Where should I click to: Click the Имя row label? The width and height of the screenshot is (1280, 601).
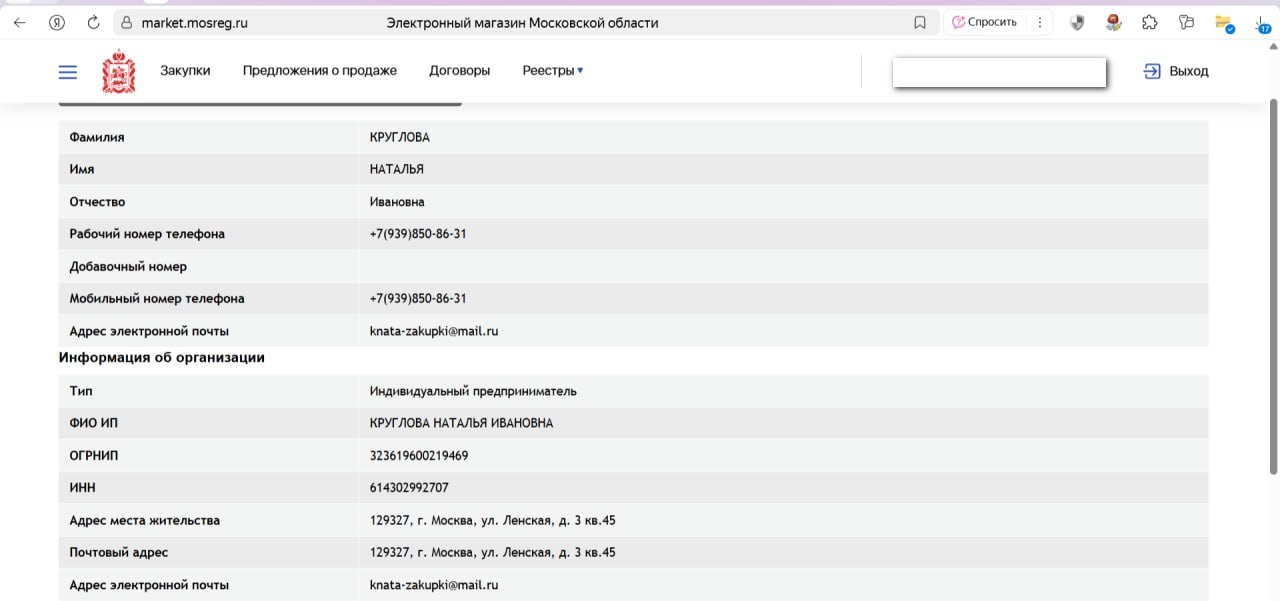coord(82,169)
